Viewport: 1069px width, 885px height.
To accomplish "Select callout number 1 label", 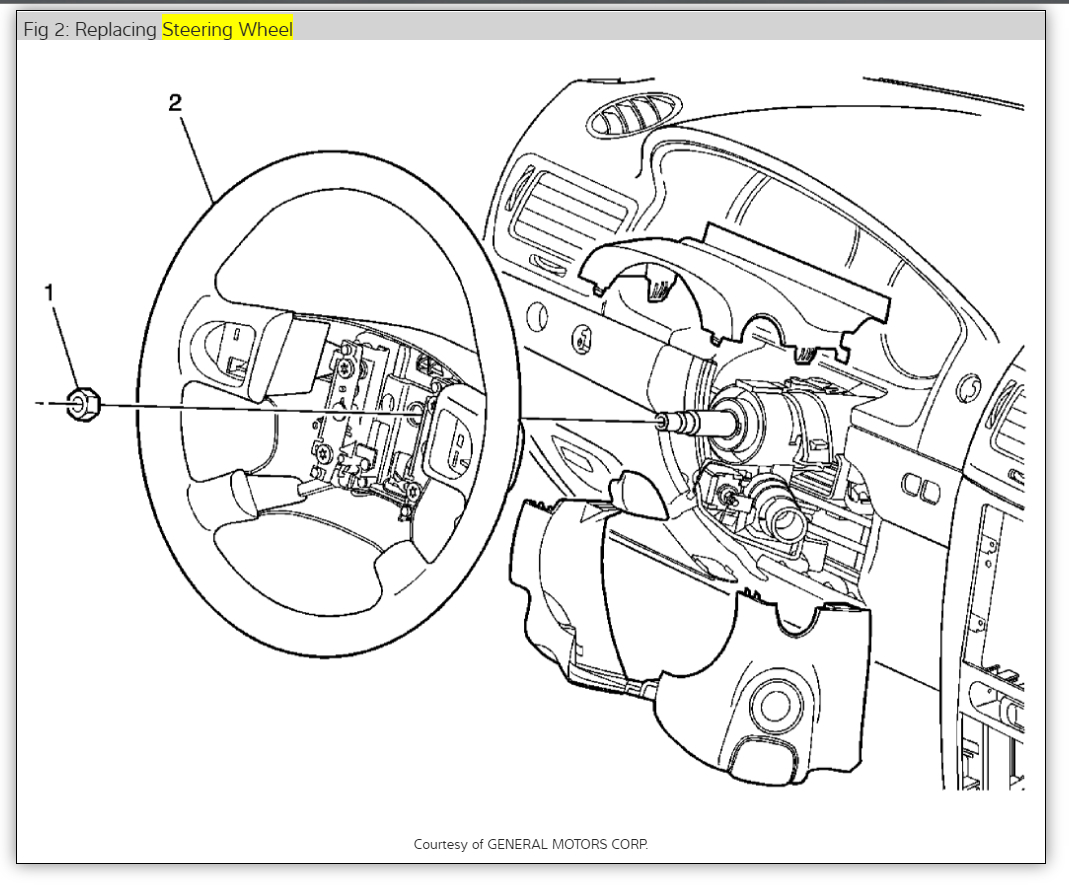I will [48, 292].
